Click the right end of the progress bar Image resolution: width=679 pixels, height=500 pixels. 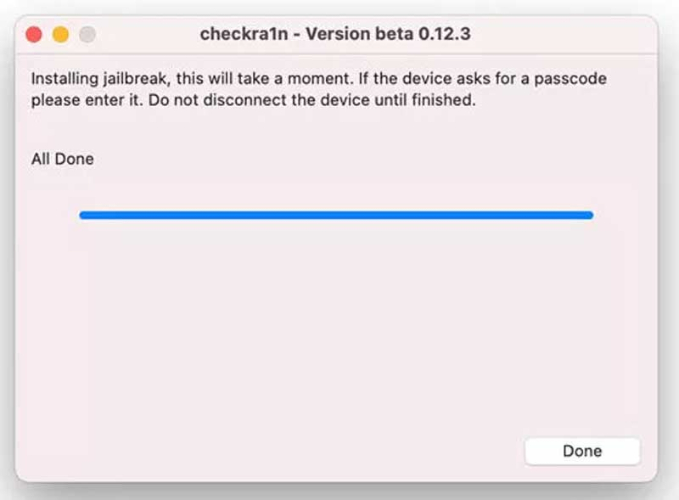point(588,215)
